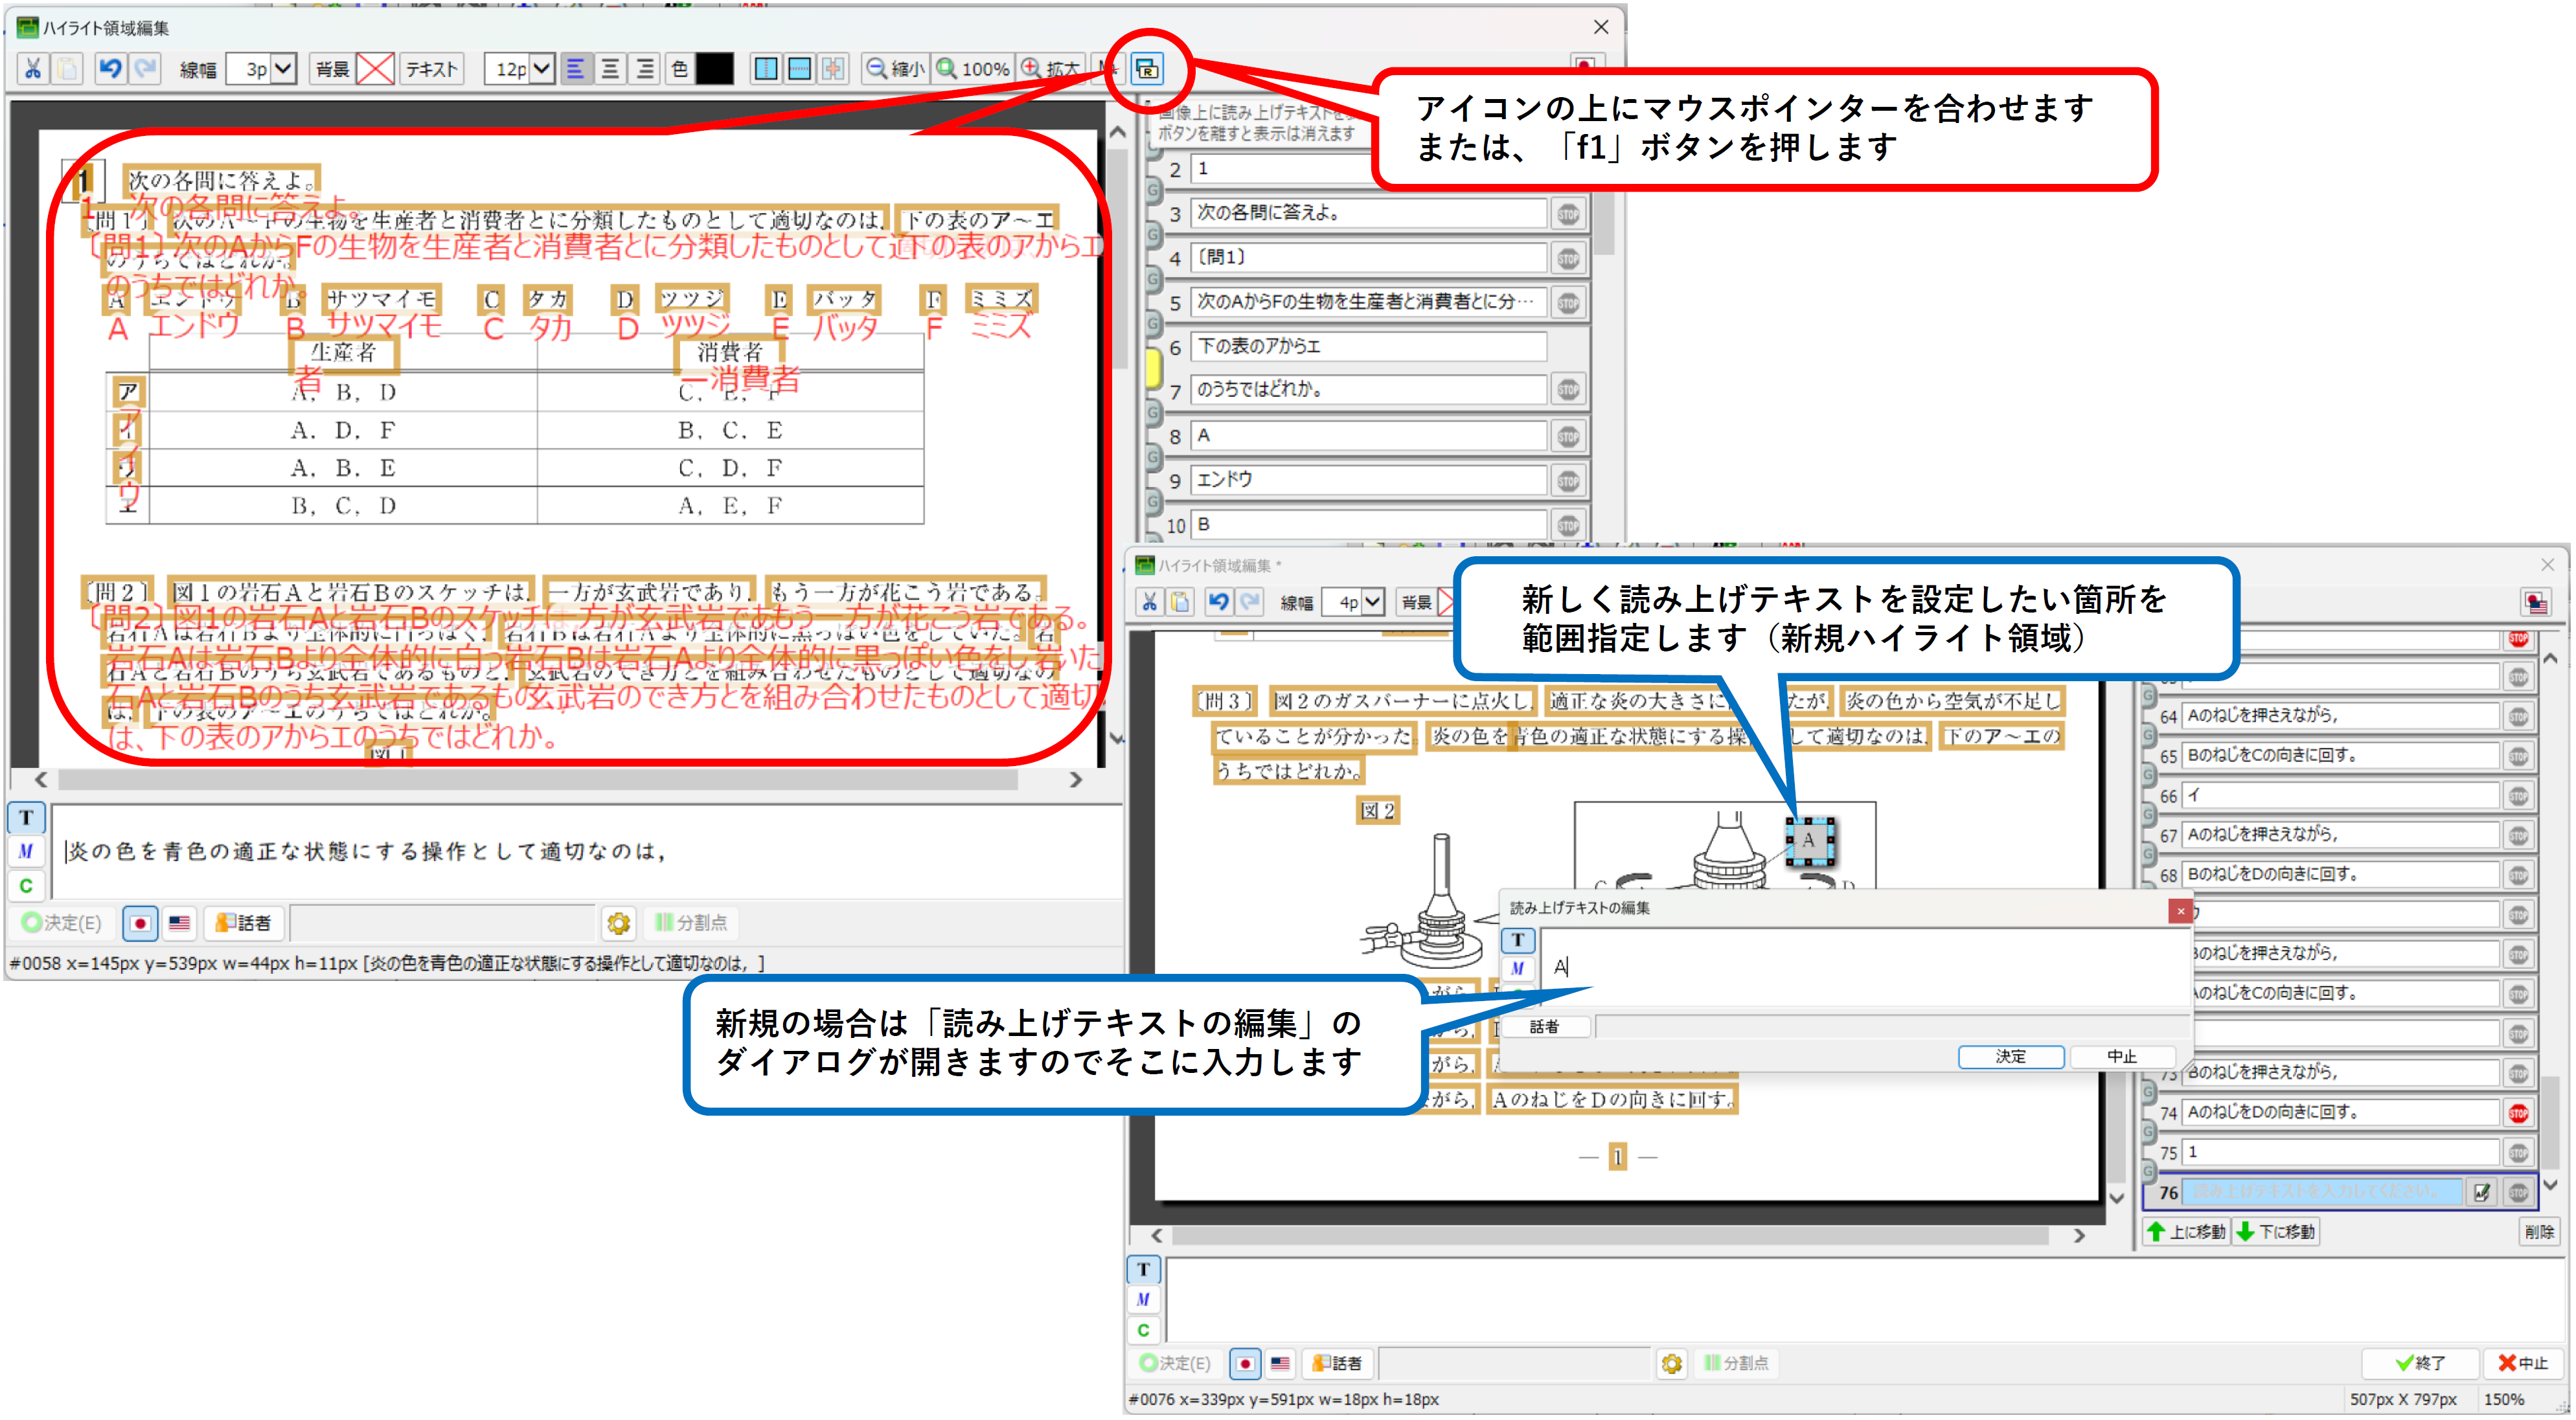Viewport: 2576px width, 1420px height.
Task: Click the scissors icon in the 問3 window toolbar
Action: (x=1149, y=602)
